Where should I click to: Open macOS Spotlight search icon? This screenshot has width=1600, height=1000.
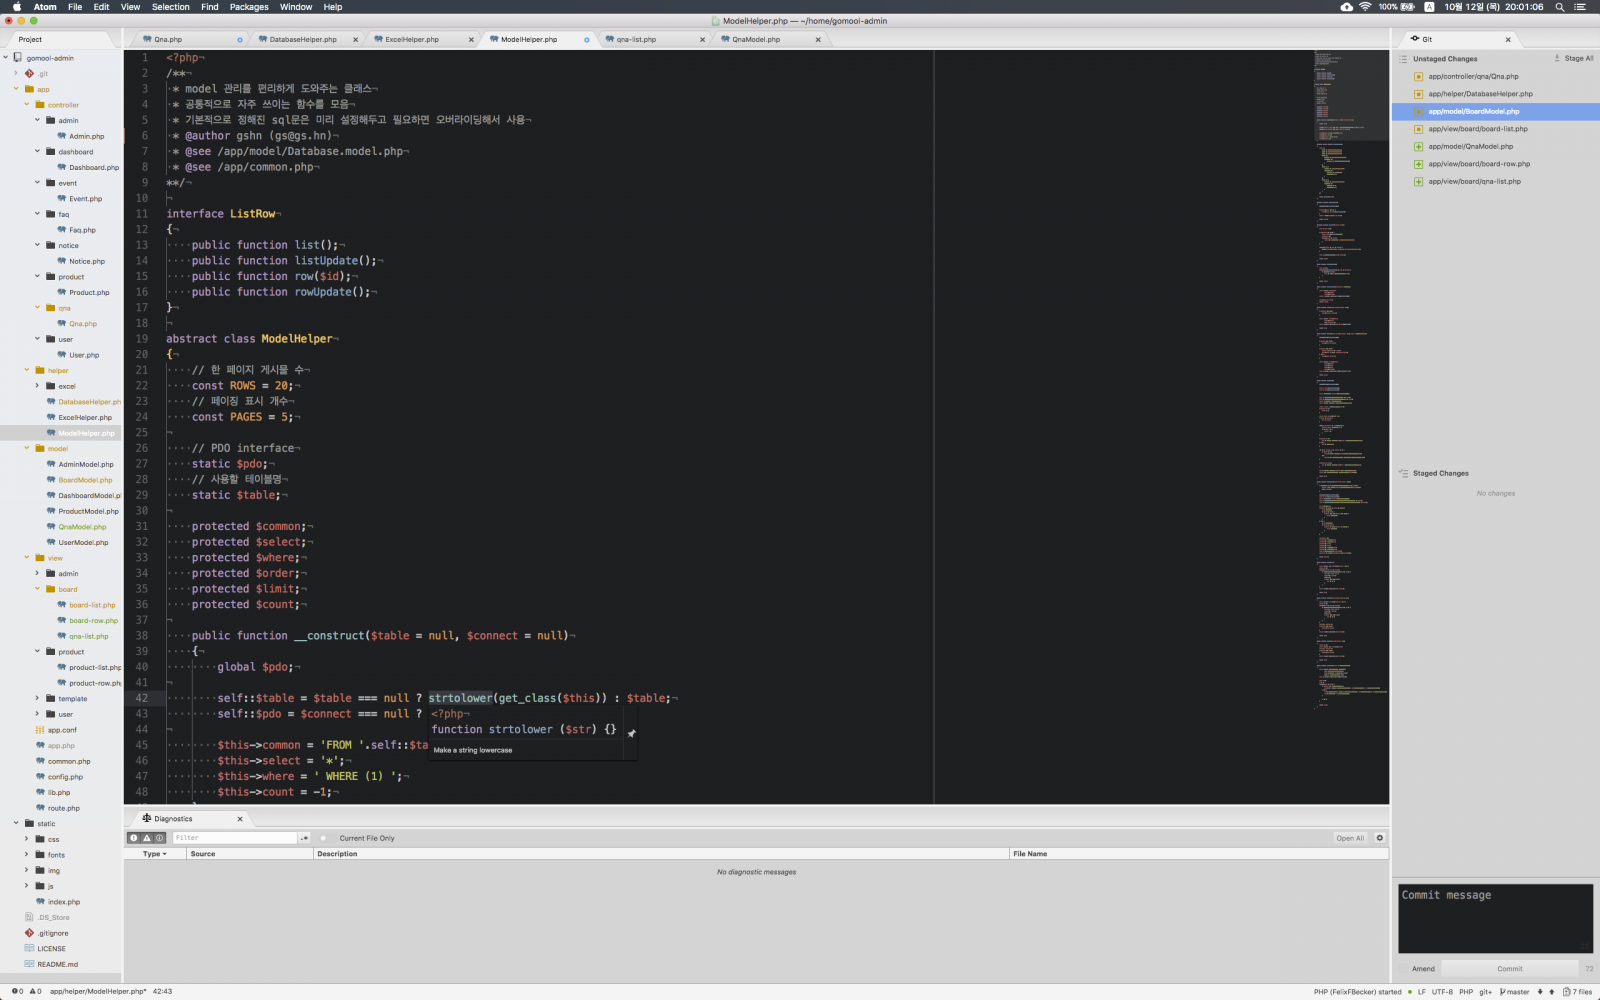pyautogui.click(x=1559, y=7)
